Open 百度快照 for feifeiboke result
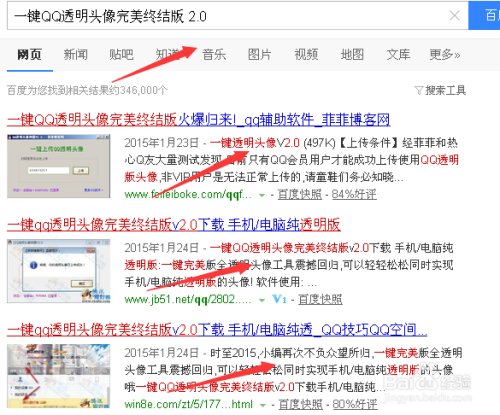 pyautogui.click(x=300, y=194)
